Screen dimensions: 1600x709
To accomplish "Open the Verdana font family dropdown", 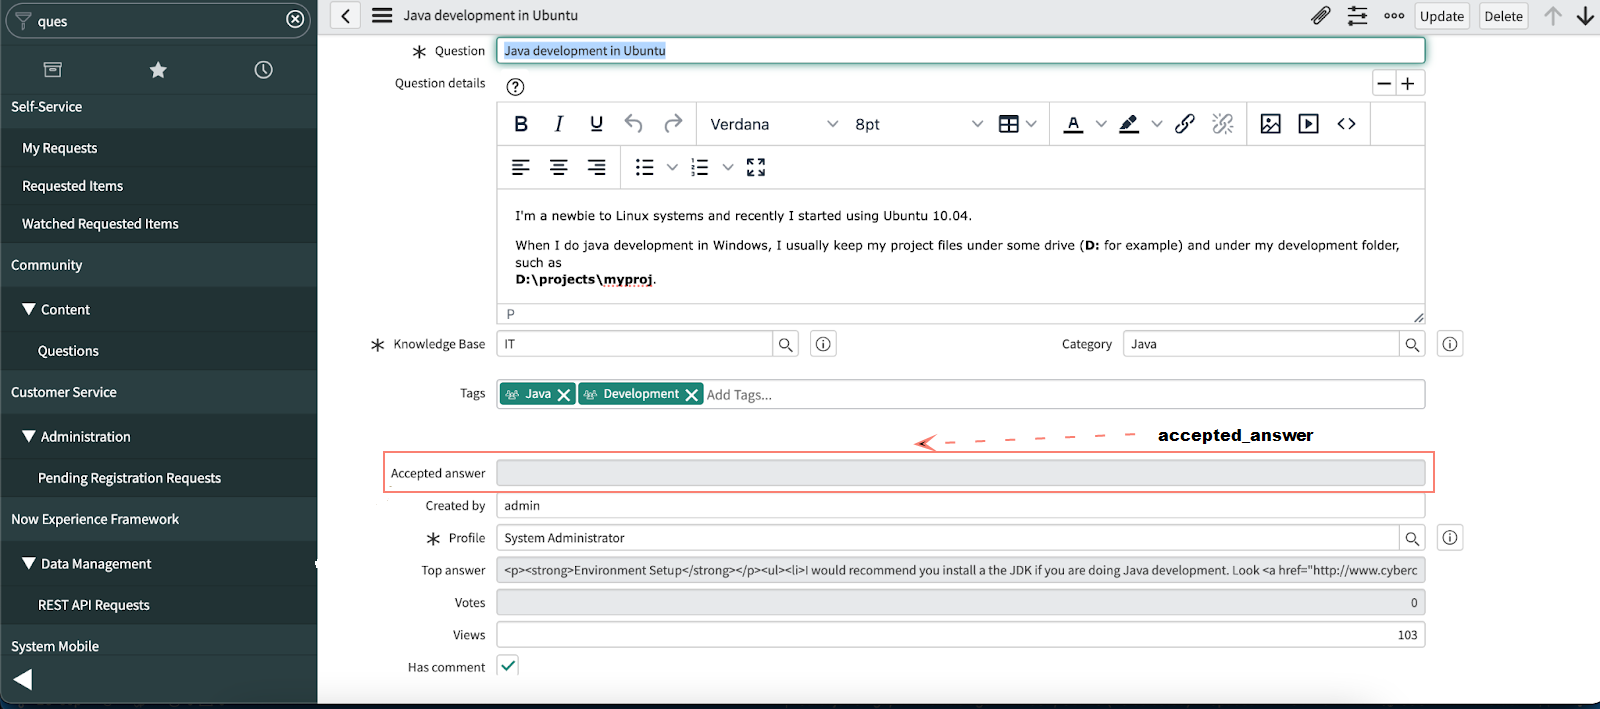I will 773,124.
